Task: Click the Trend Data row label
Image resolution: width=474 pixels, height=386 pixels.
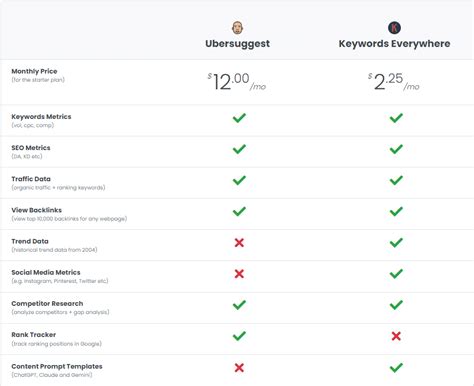Action: pyautogui.click(x=30, y=241)
